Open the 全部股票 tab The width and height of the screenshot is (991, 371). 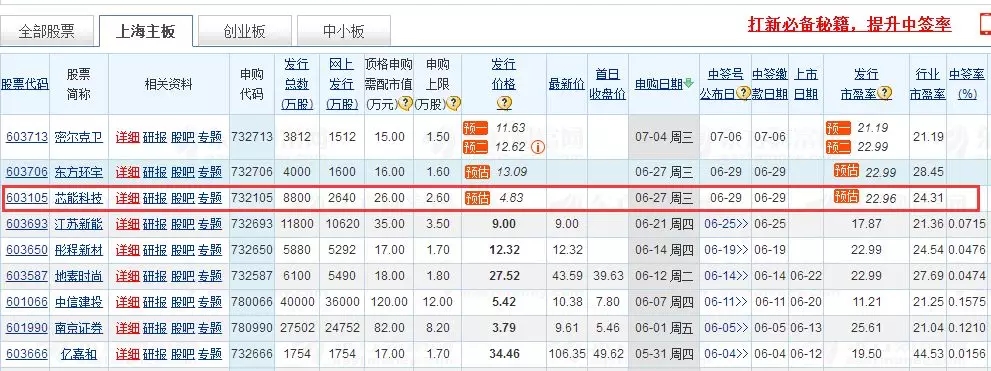(47, 31)
